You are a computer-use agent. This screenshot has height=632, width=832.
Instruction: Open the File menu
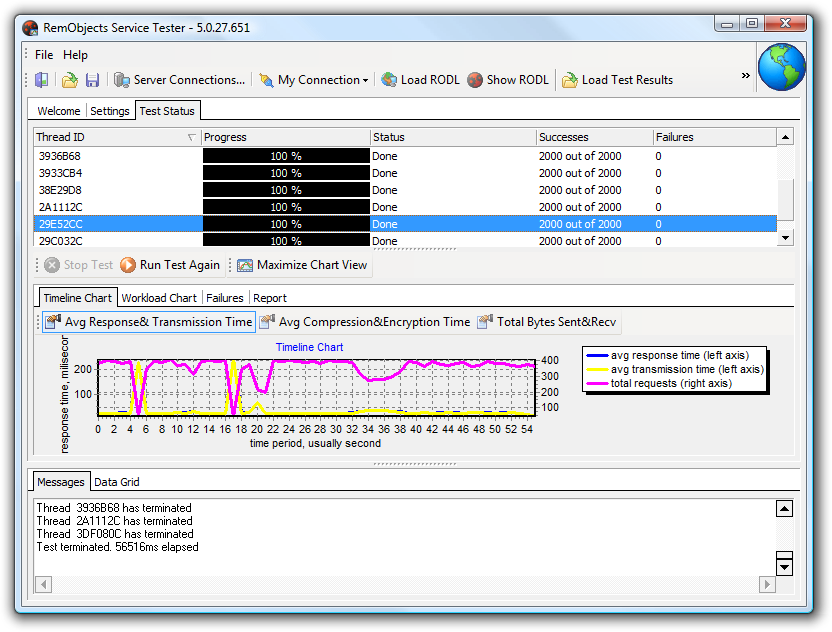click(x=44, y=55)
